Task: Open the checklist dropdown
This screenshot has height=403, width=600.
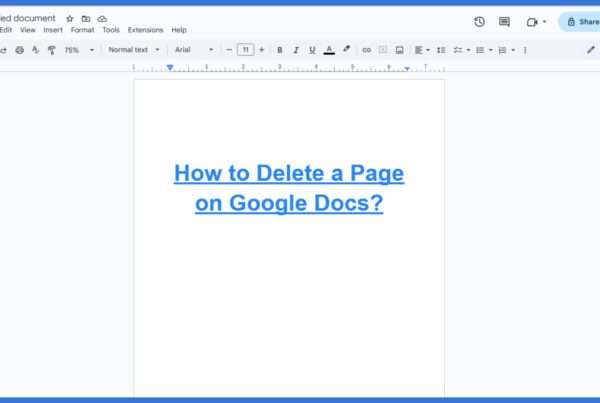Action: coord(461,50)
